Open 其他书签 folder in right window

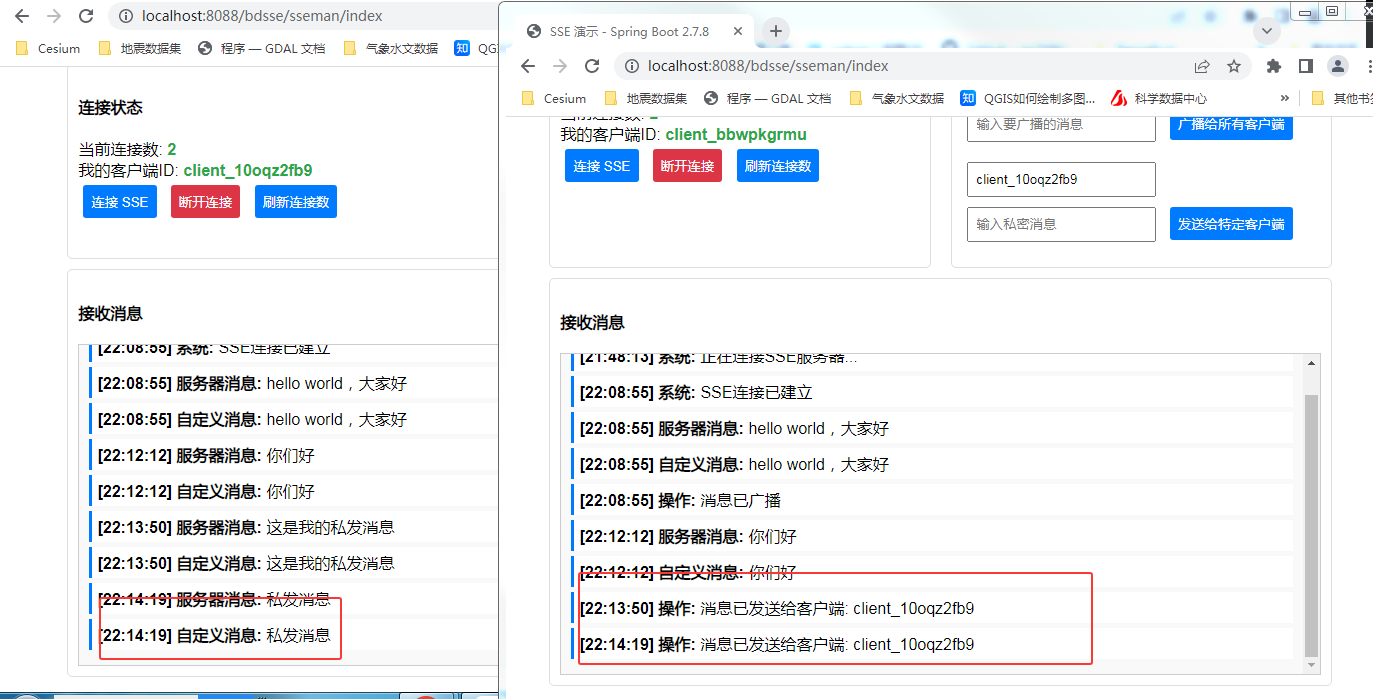coord(1342,98)
